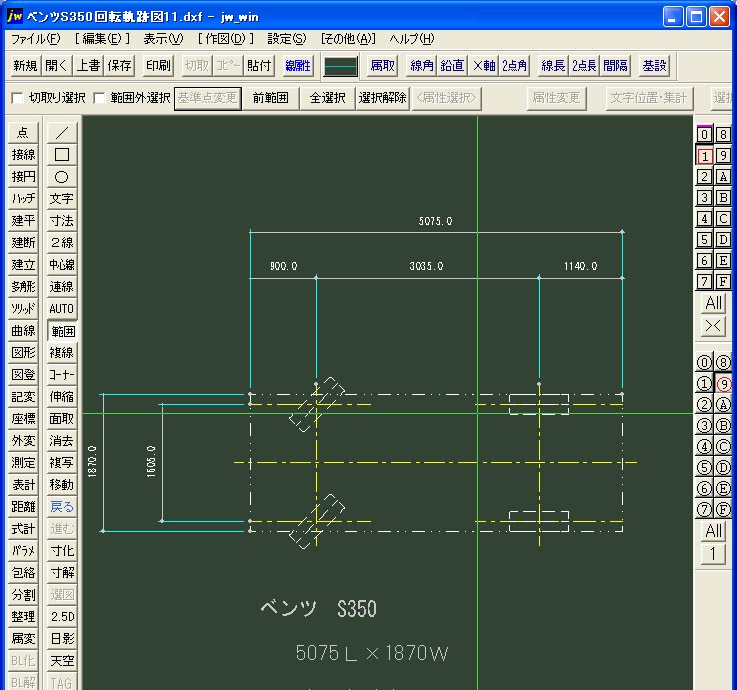Click the upper layer All button
This screenshot has height=690, width=737.
click(713, 303)
